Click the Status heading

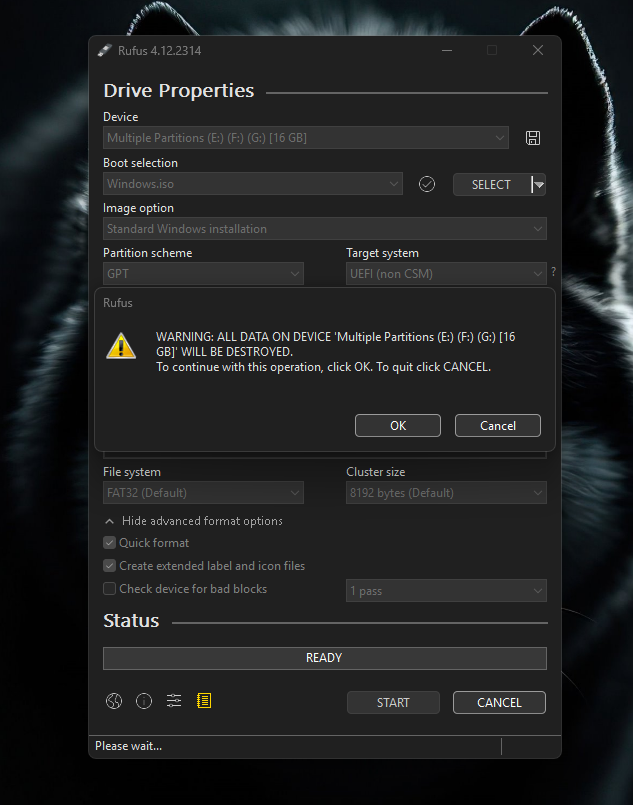[x=131, y=621]
